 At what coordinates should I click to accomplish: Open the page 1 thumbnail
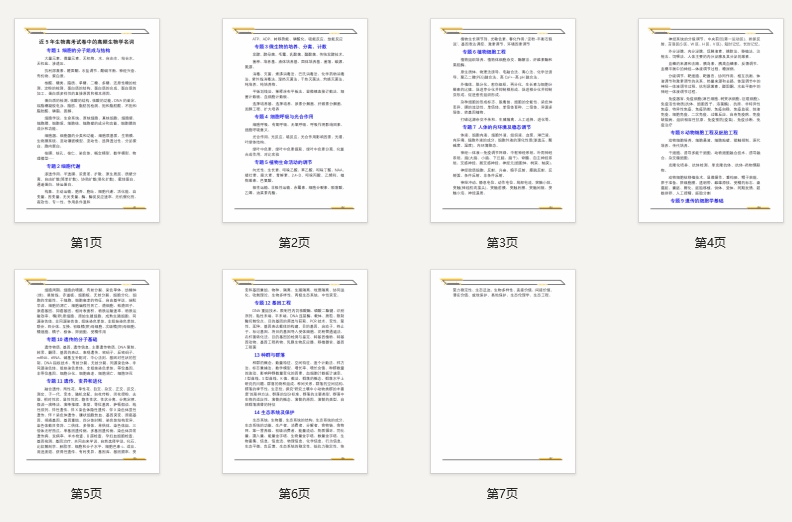point(87,120)
